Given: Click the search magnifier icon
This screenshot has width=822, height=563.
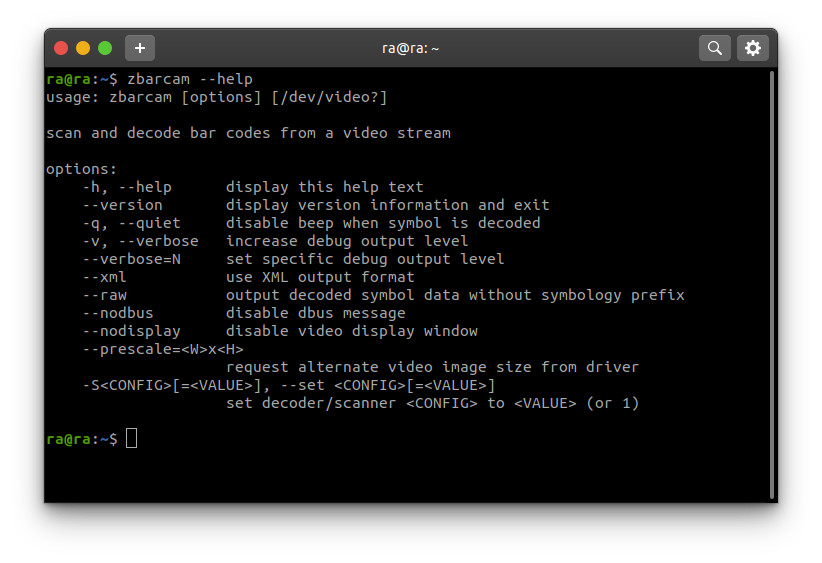Looking at the screenshot, I should pos(714,47).
